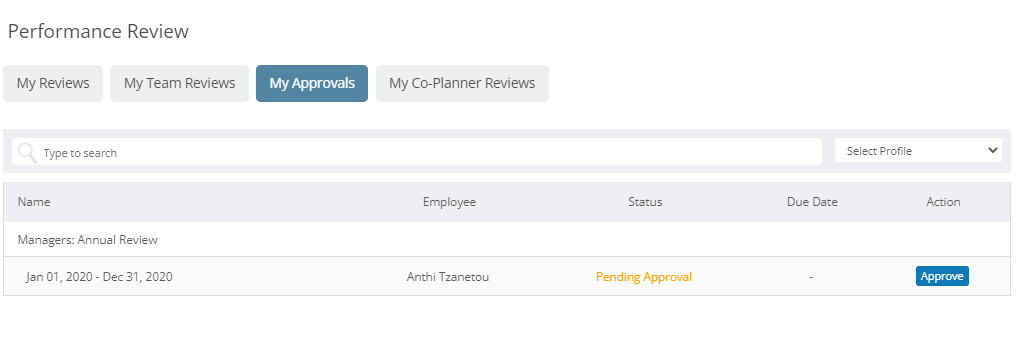Approve Anthi Tzanetou's review

942,276
